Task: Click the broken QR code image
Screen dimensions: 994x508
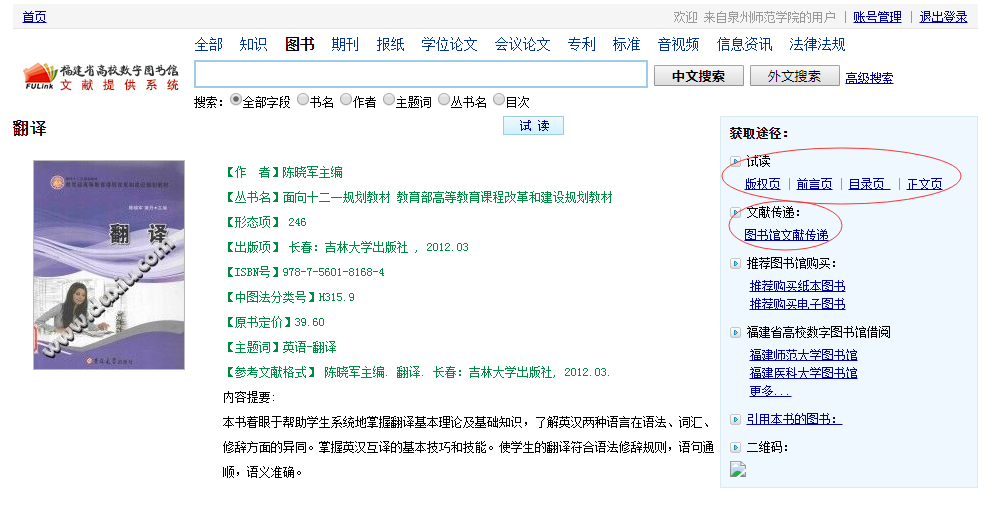Action: pos(738,469)
